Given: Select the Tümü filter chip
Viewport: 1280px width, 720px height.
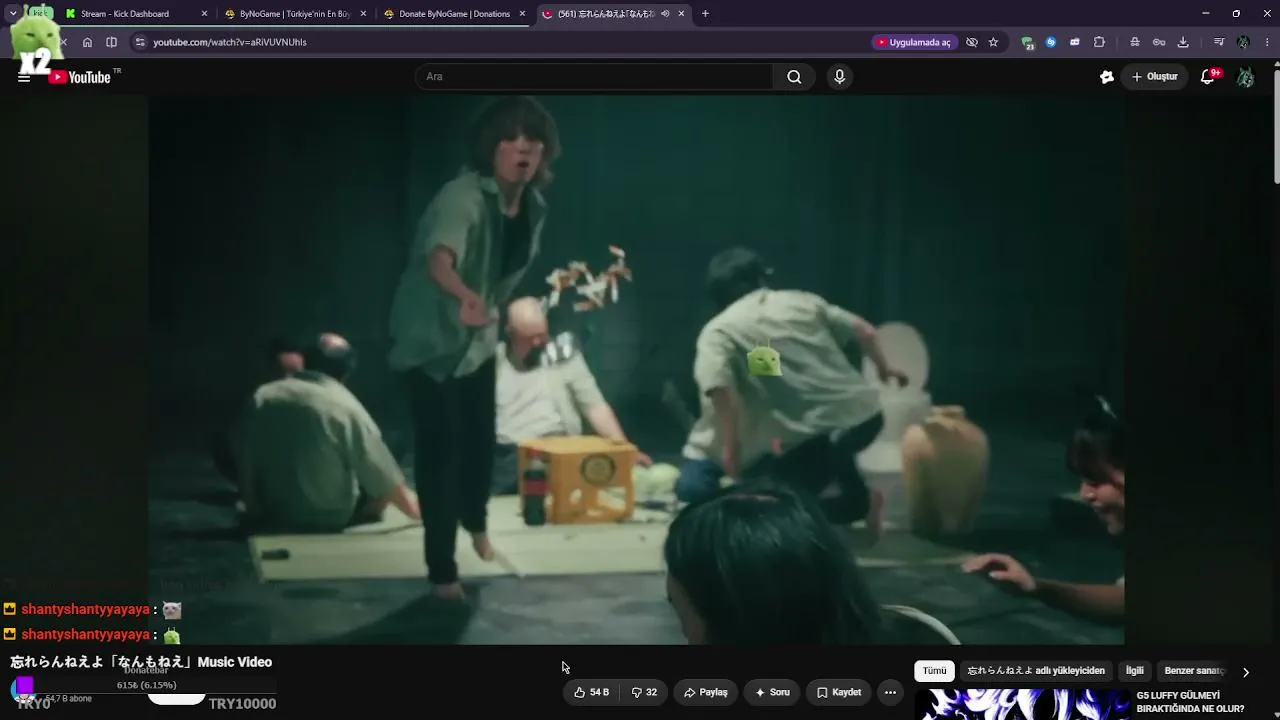Looking at the screenshot, I should click(x=934, y=671).
